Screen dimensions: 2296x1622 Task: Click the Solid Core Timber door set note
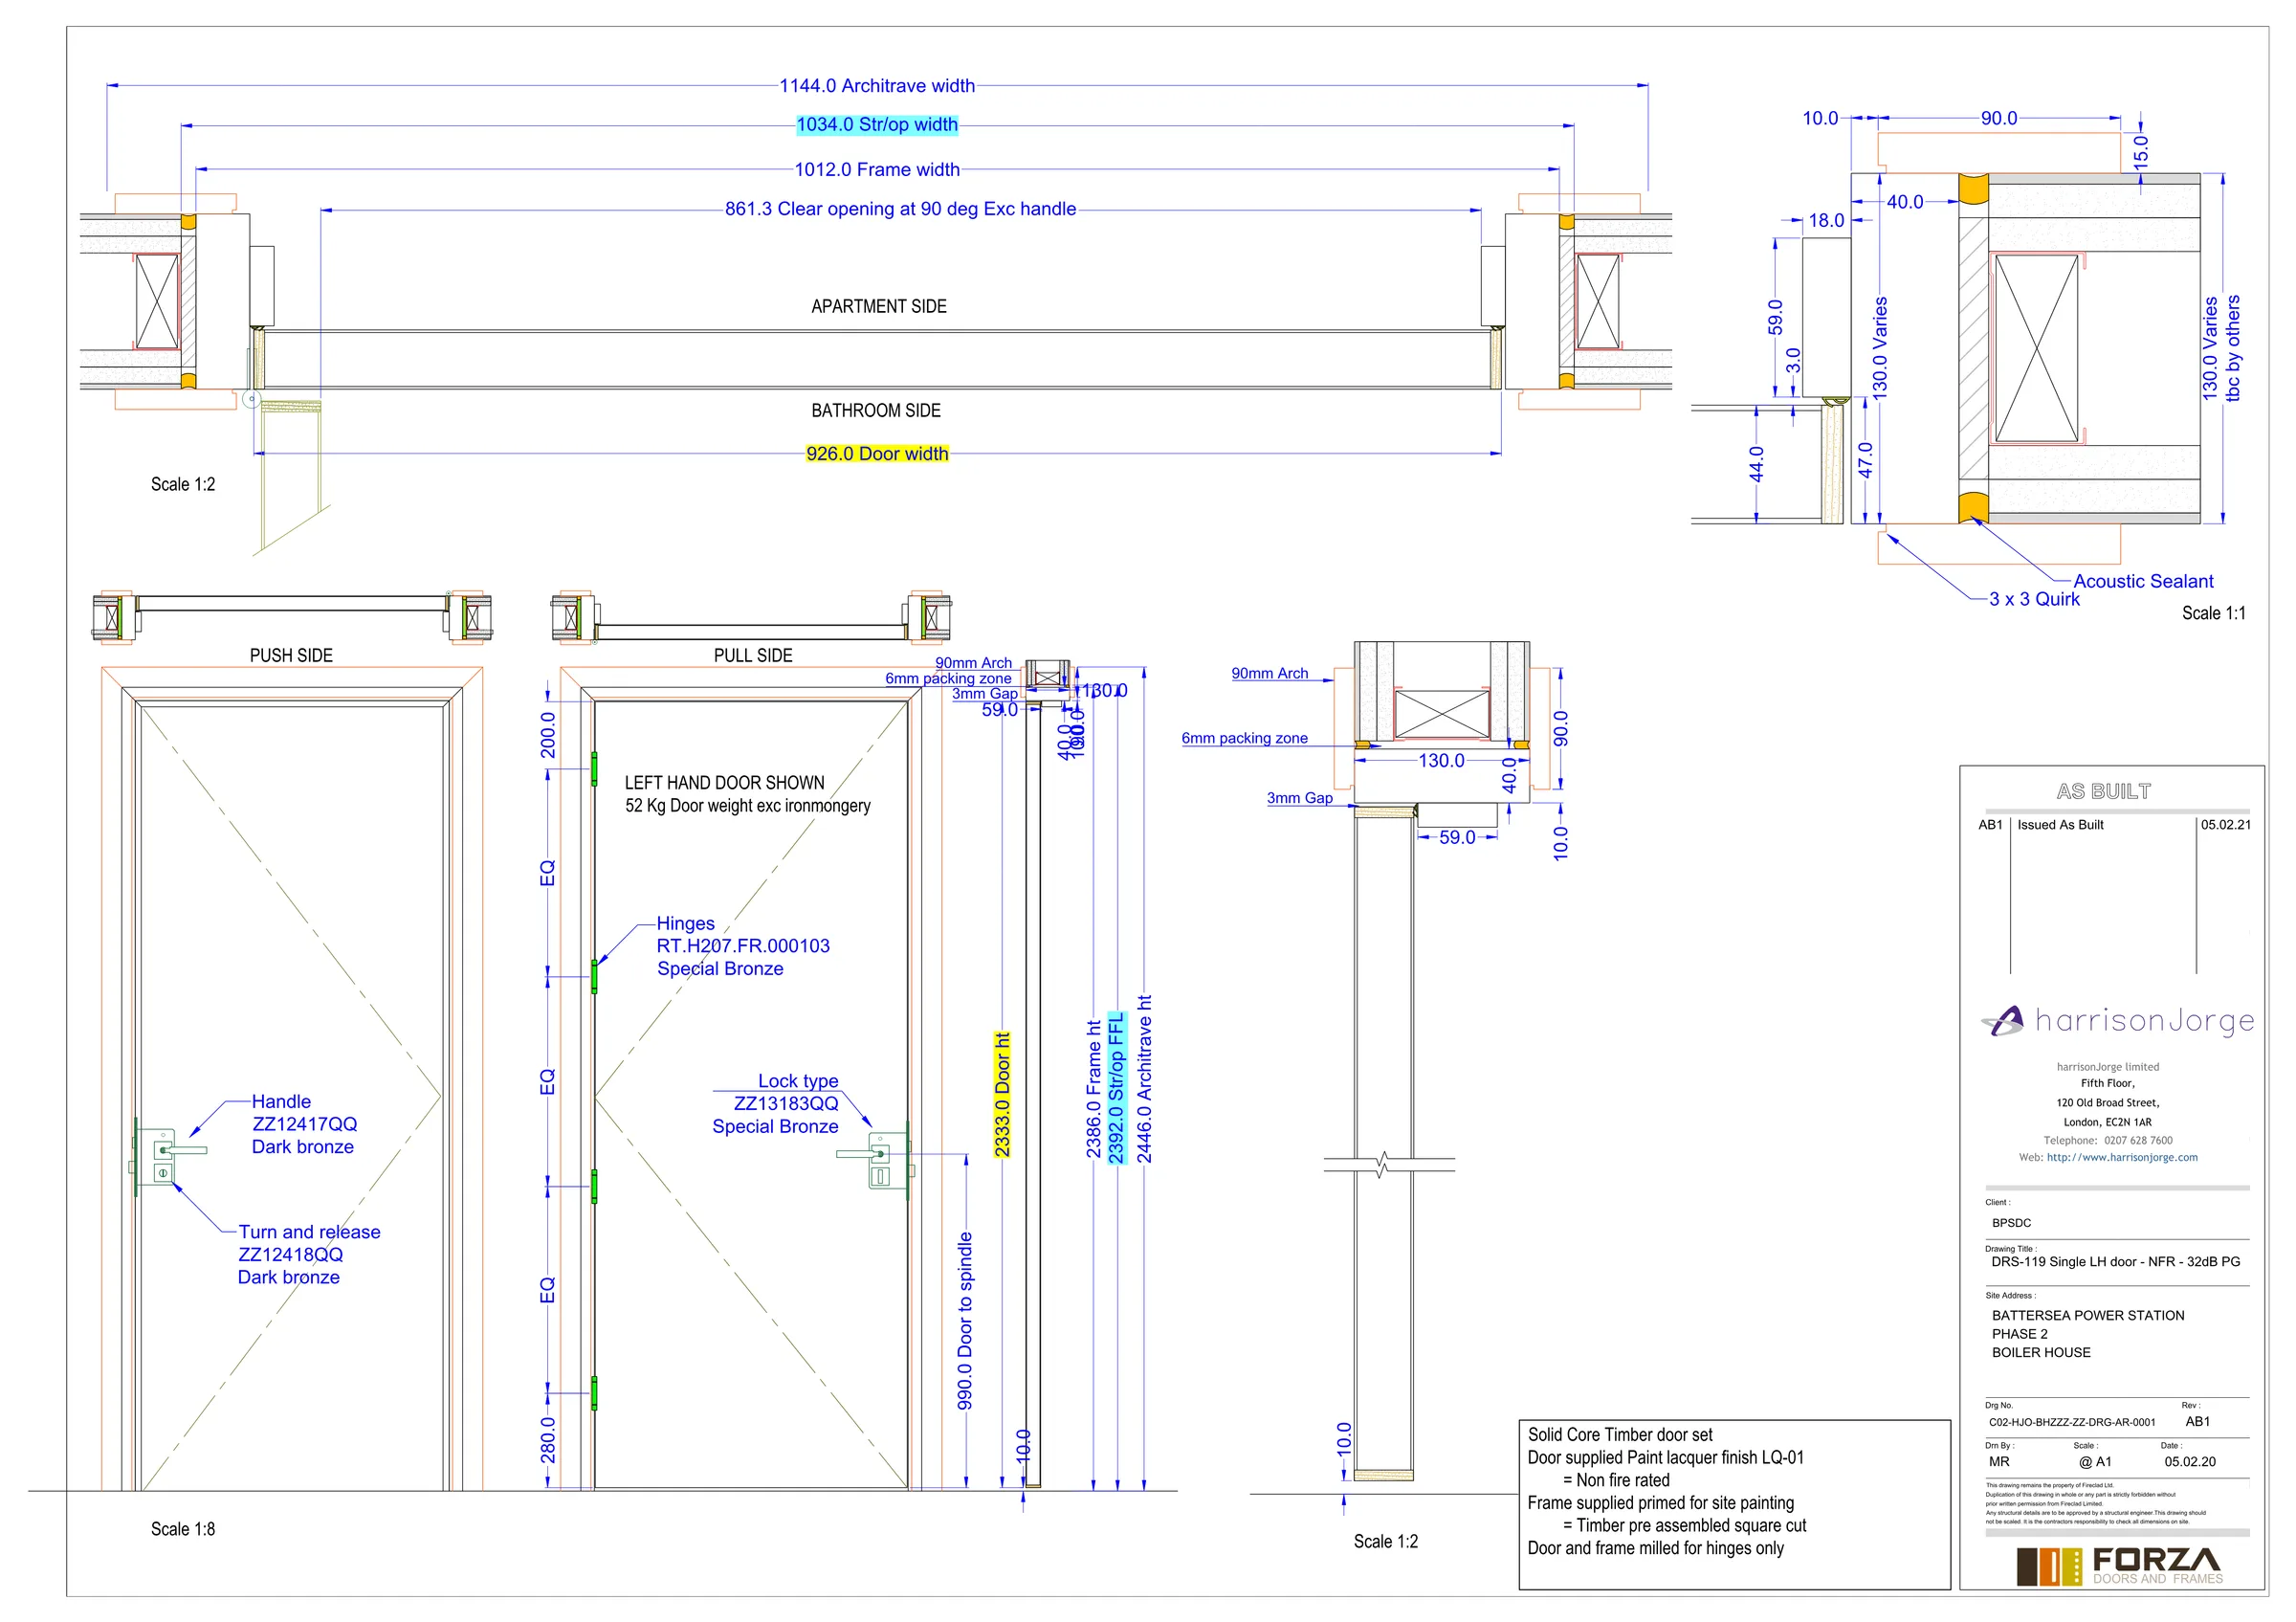(x=1620, y=1435)
